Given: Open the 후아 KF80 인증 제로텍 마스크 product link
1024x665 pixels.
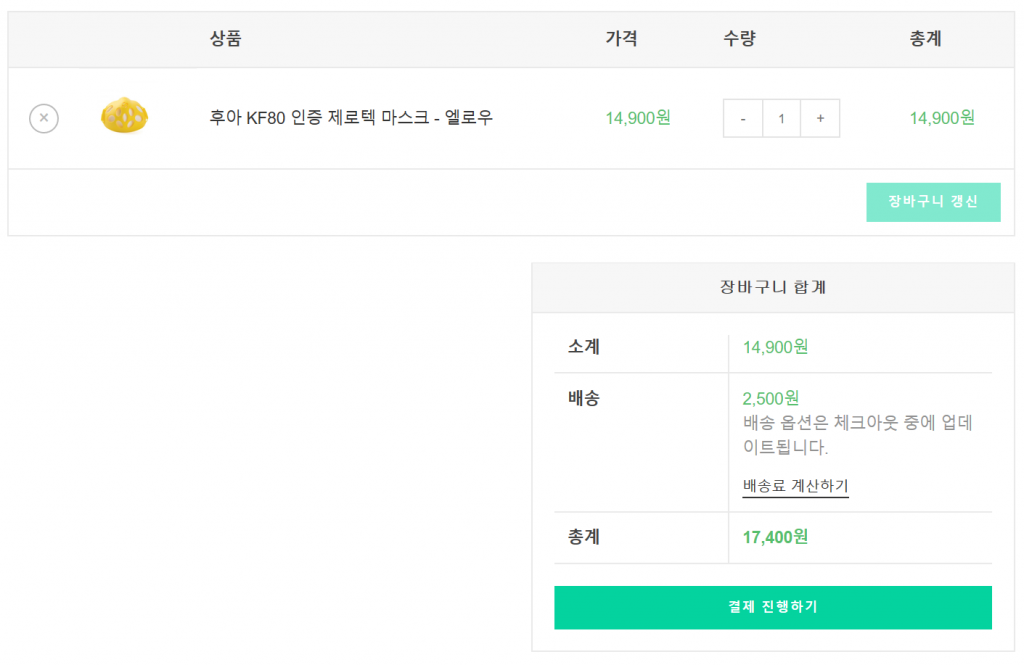Looking at the screenshot, I should pyautogui.click(x=351, y=118).
